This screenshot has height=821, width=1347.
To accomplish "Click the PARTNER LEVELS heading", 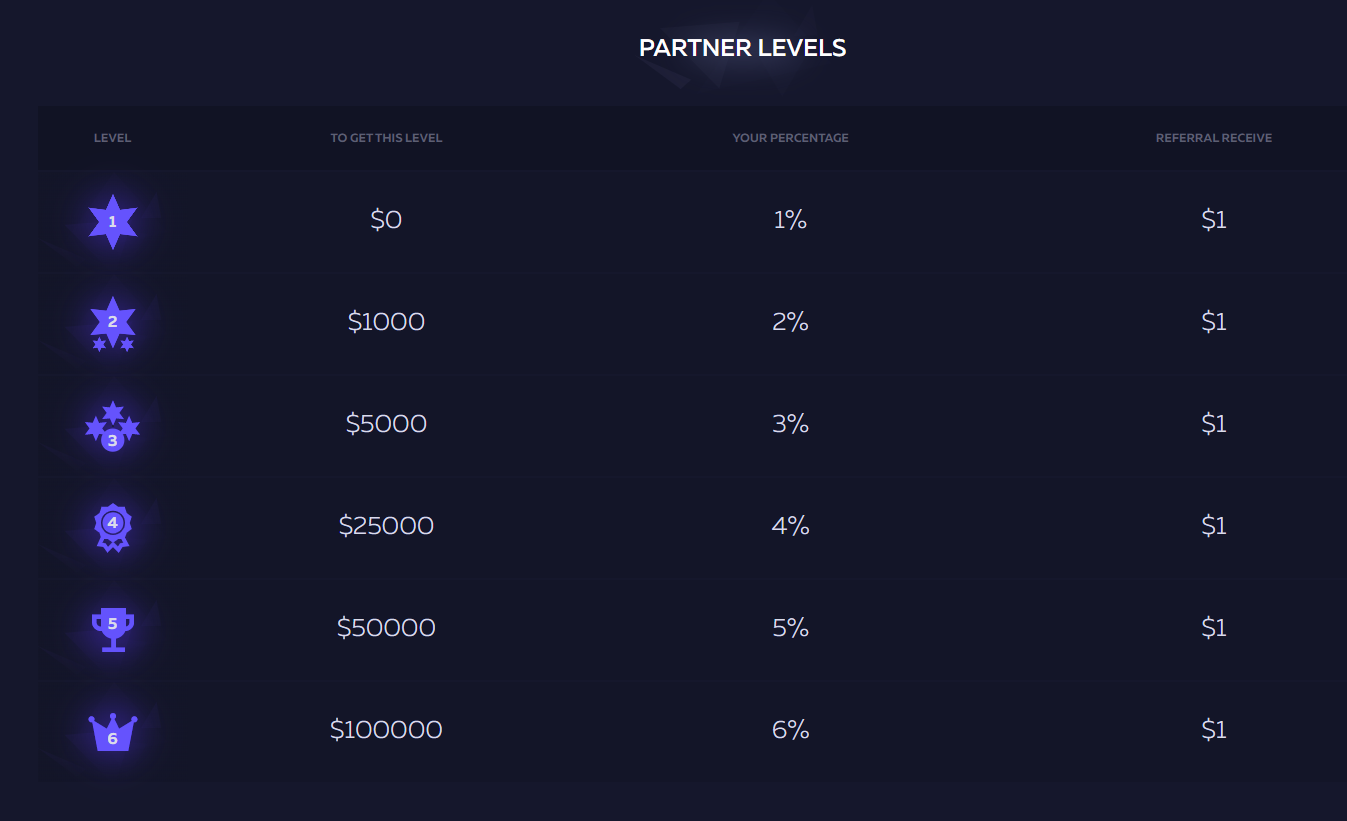I will [x=742, y=48].
